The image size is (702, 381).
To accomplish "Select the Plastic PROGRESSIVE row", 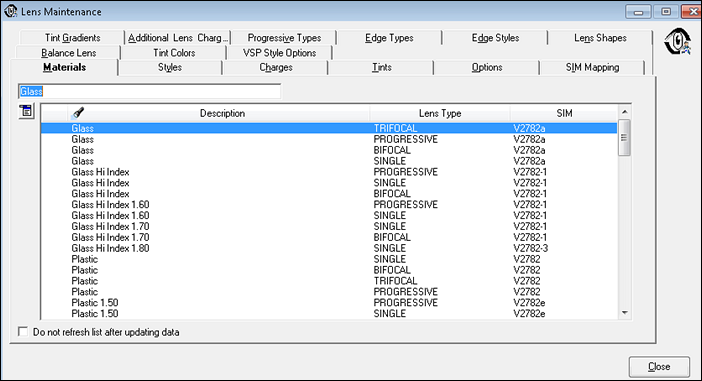I will tap(329, 291).
